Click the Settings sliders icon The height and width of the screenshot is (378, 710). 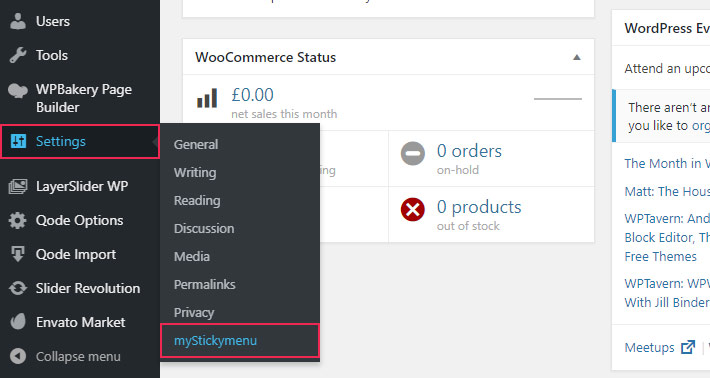(x=19, y=141)
